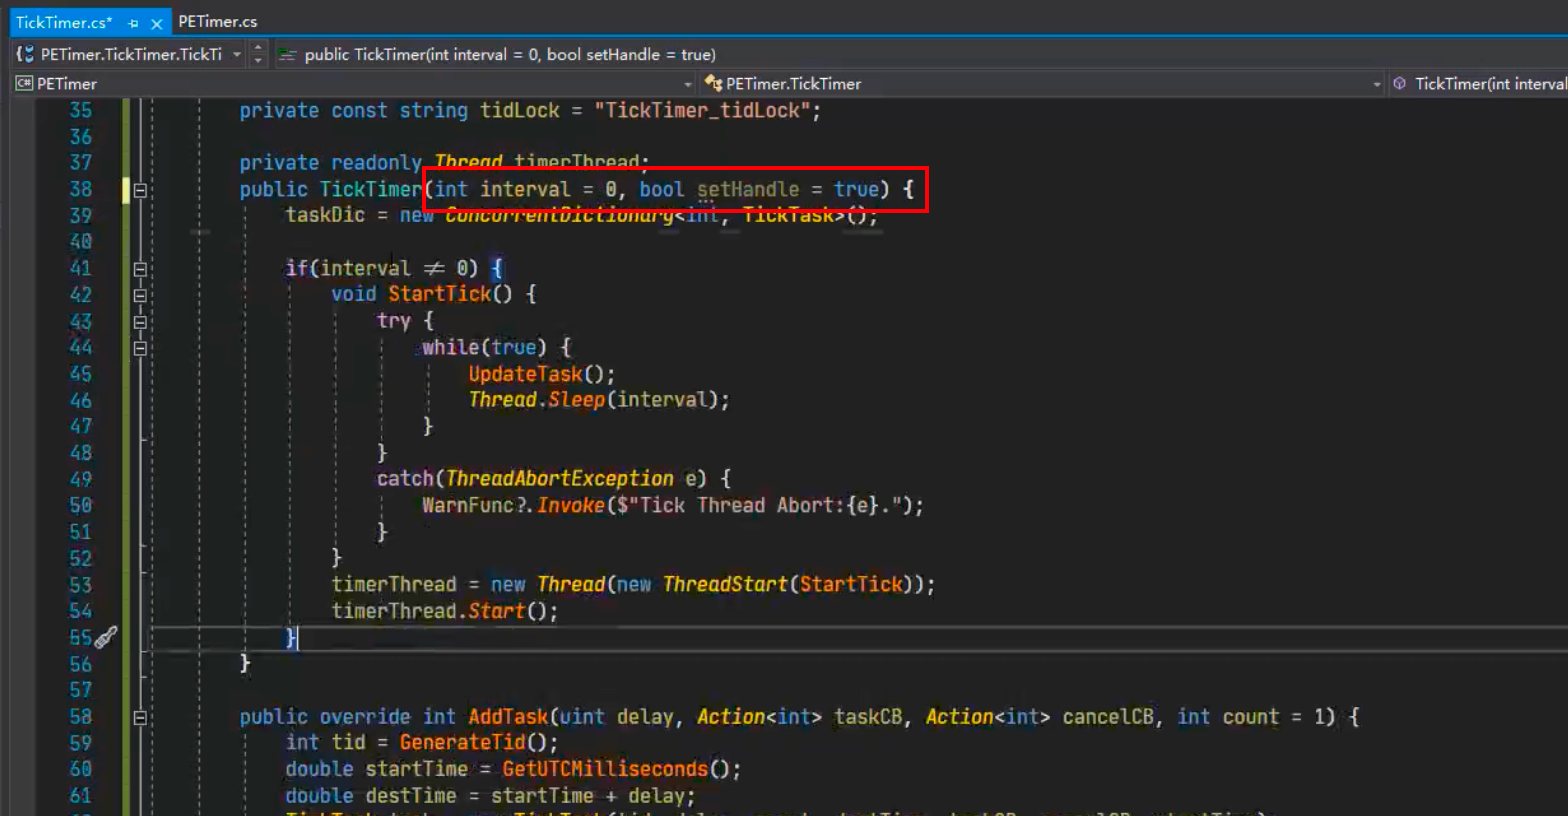The height and width of the screenshot is (816, 1568).
Task: Click the public TickTimer signature breadcrumb
Action: [510, 54]
